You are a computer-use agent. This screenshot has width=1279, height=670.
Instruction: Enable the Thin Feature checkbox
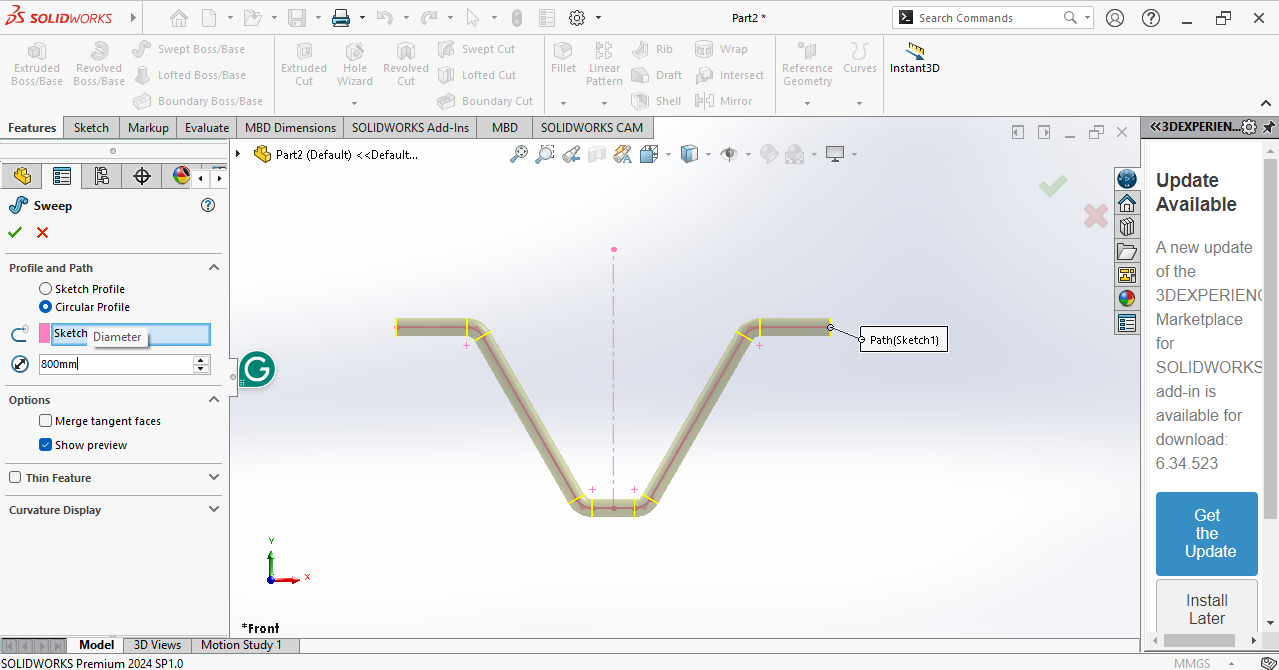(15, 478)
